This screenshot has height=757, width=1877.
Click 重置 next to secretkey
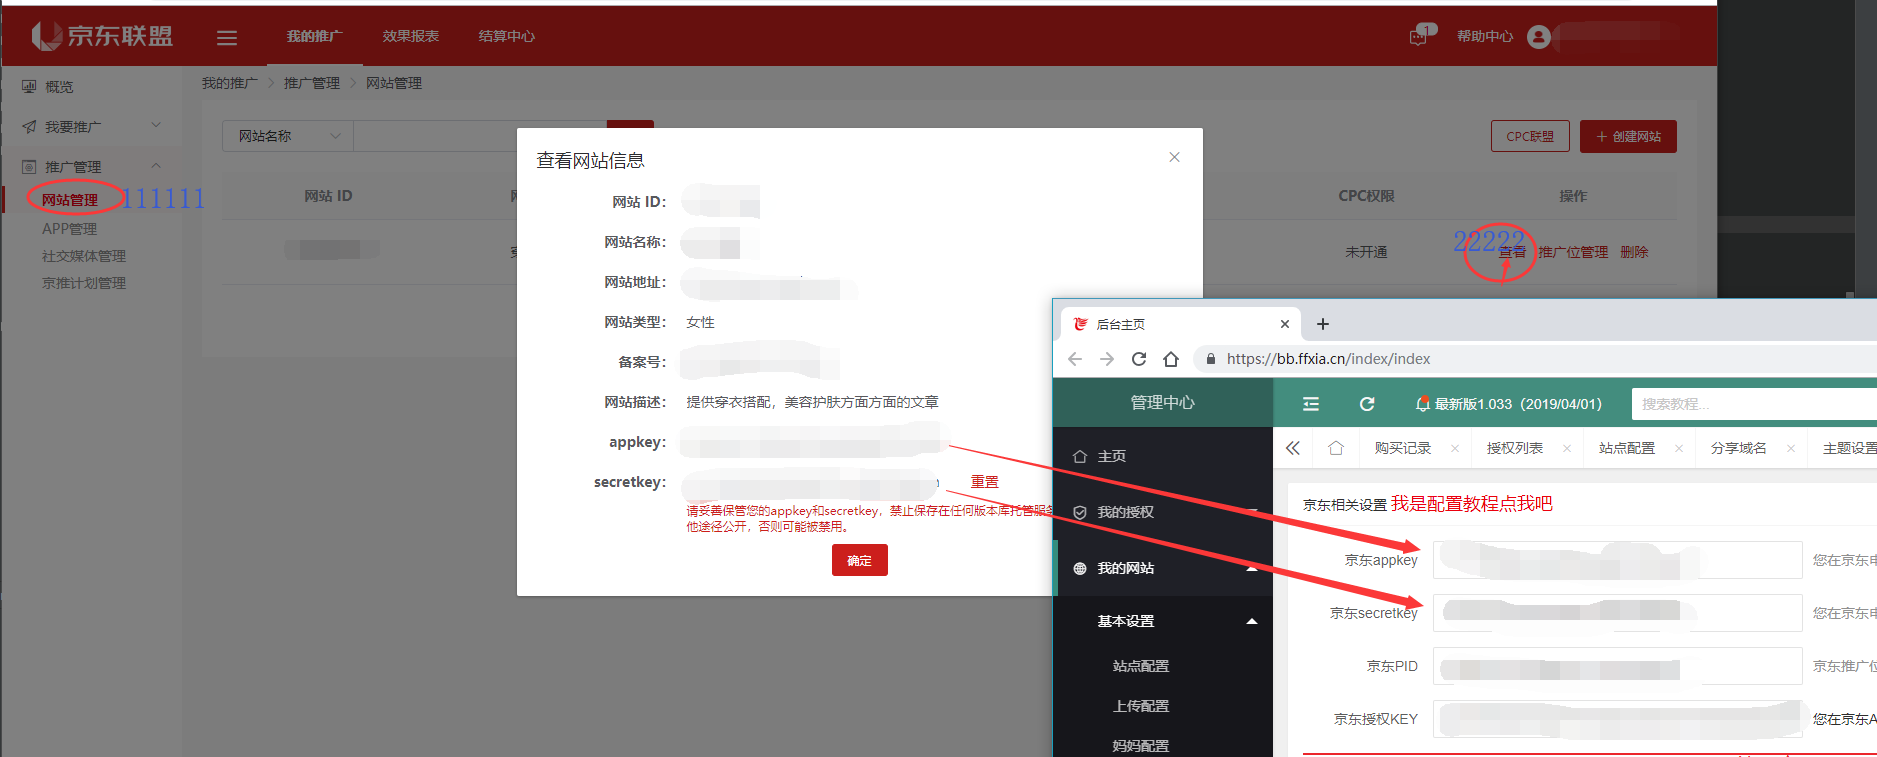click(x=985, y=482)
